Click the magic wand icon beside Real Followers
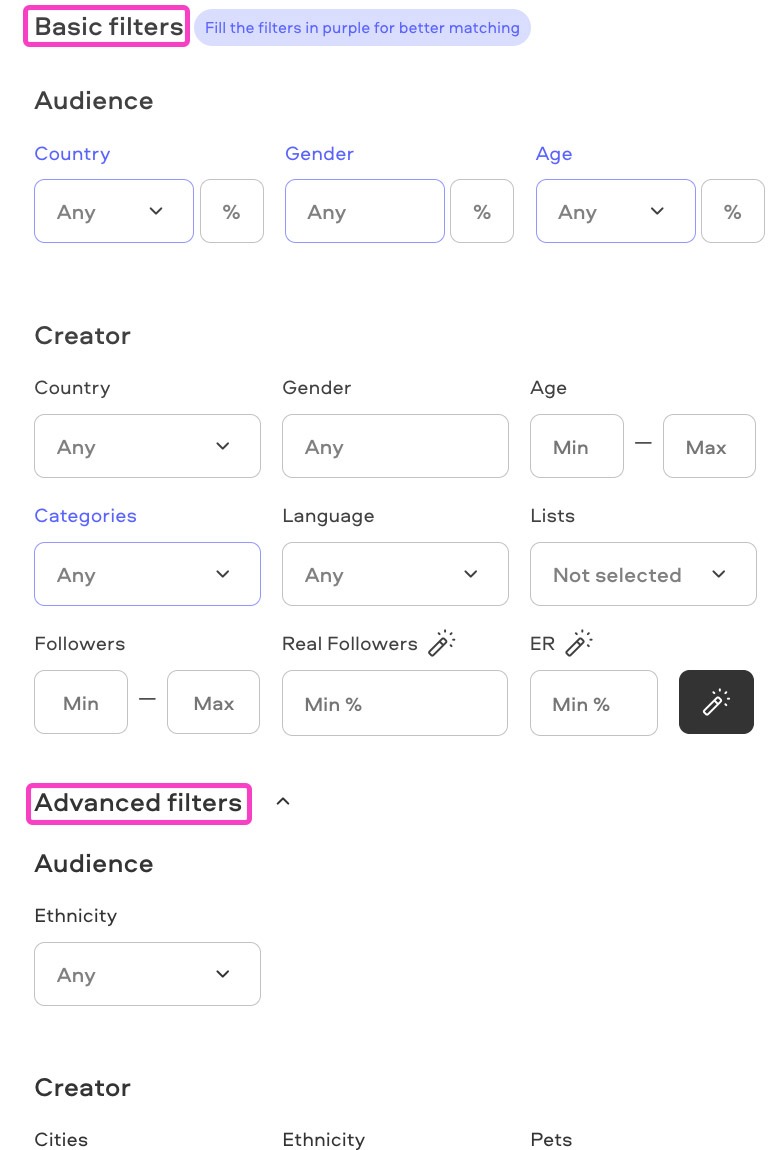Image resolution: width=784 pixels, height=1150 pixels. [439, 645]
